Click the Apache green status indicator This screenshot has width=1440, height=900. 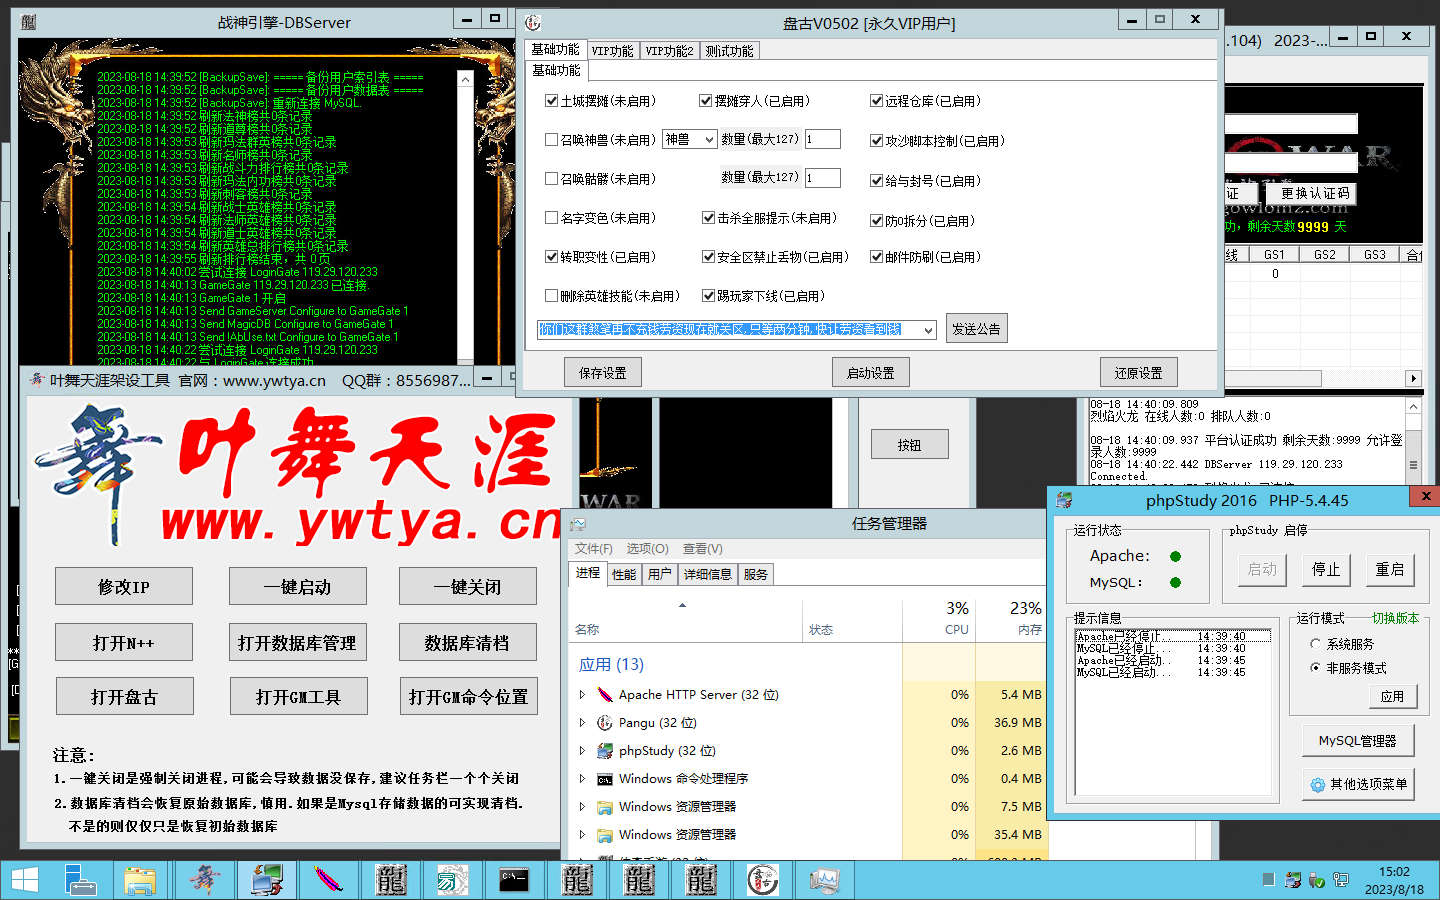(x=1175, y=556)
